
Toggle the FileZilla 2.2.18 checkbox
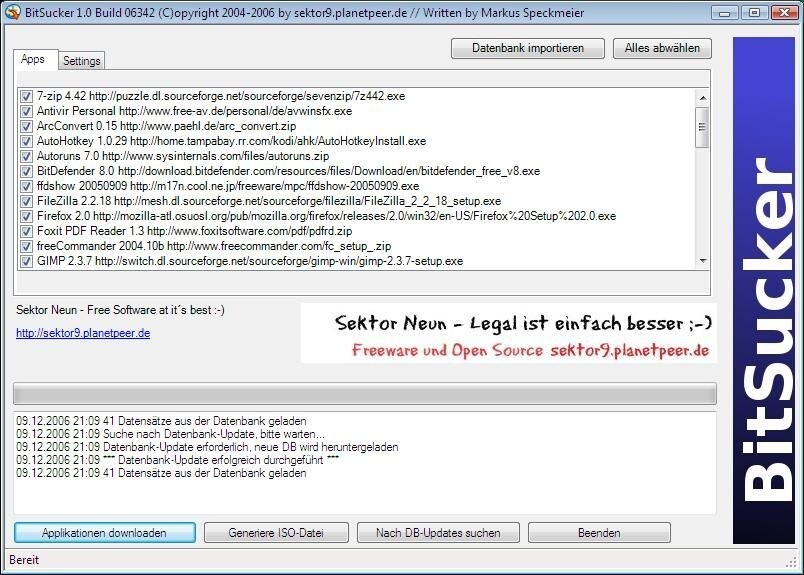click(26, 201)
